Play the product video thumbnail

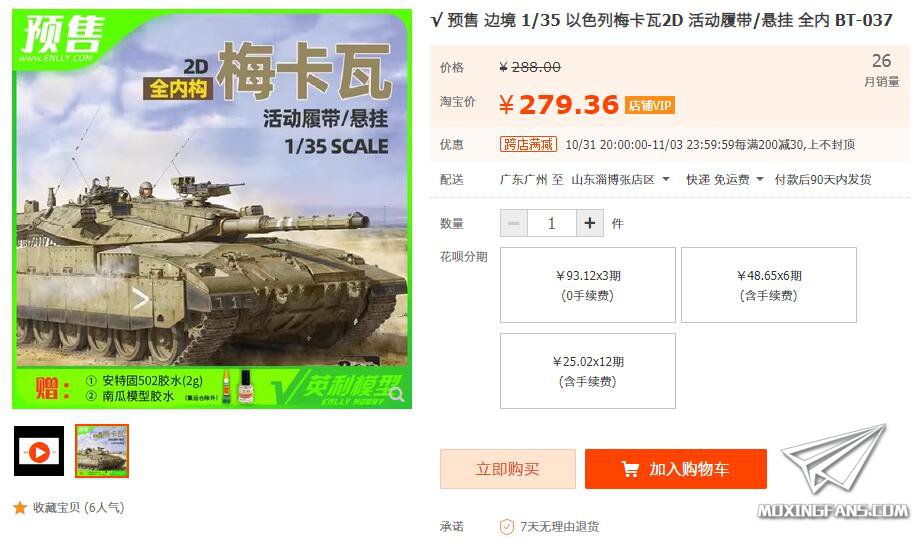coord(39,451)
